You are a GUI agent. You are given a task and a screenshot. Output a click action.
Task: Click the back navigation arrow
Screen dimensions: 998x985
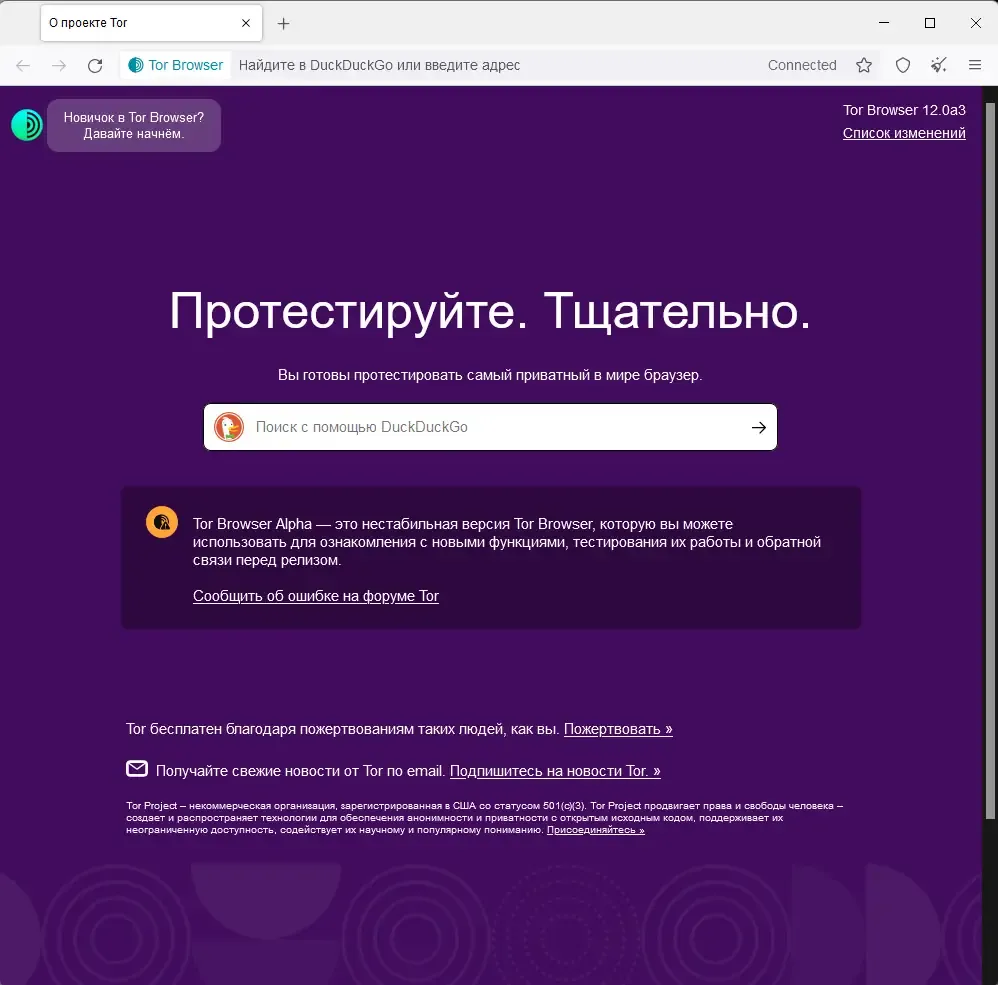tap(23, 66)
